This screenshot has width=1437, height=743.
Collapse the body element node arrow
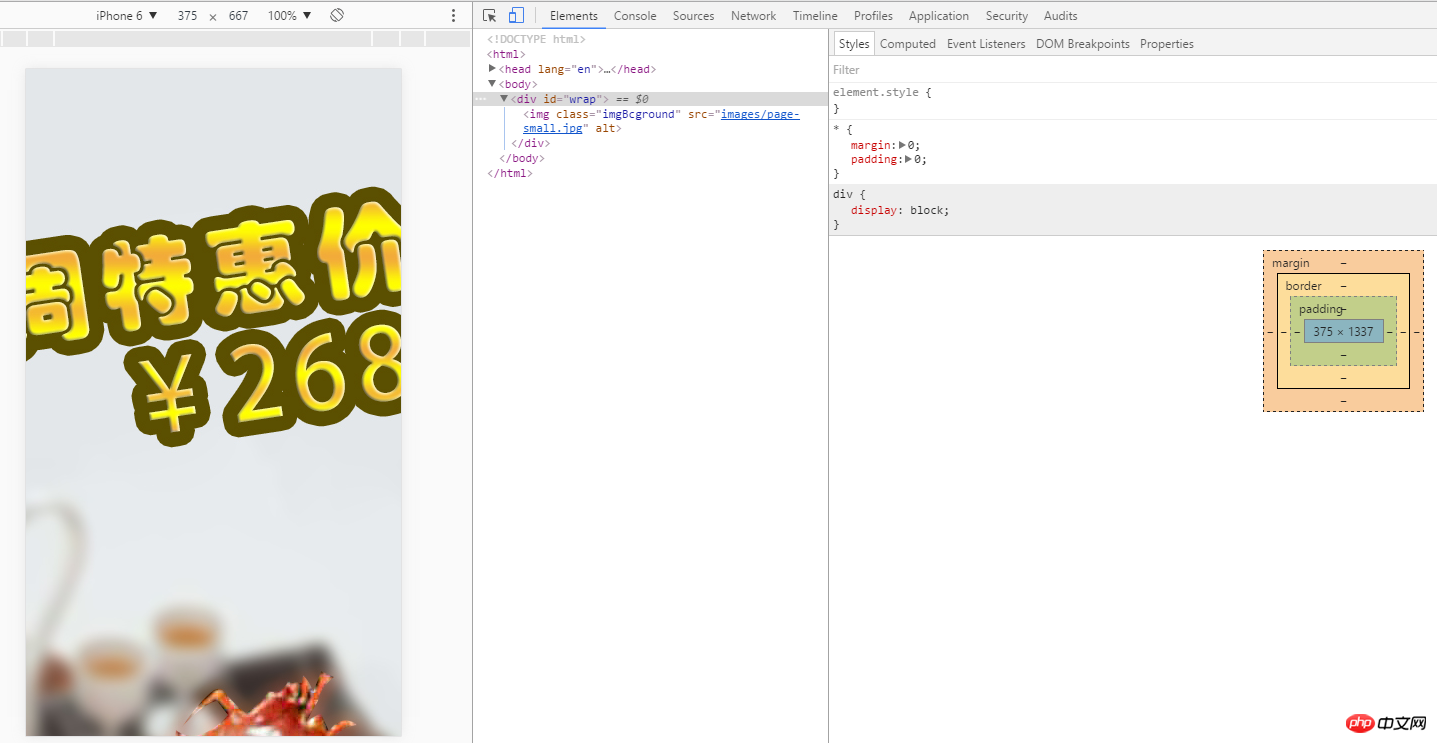(492, 84)
